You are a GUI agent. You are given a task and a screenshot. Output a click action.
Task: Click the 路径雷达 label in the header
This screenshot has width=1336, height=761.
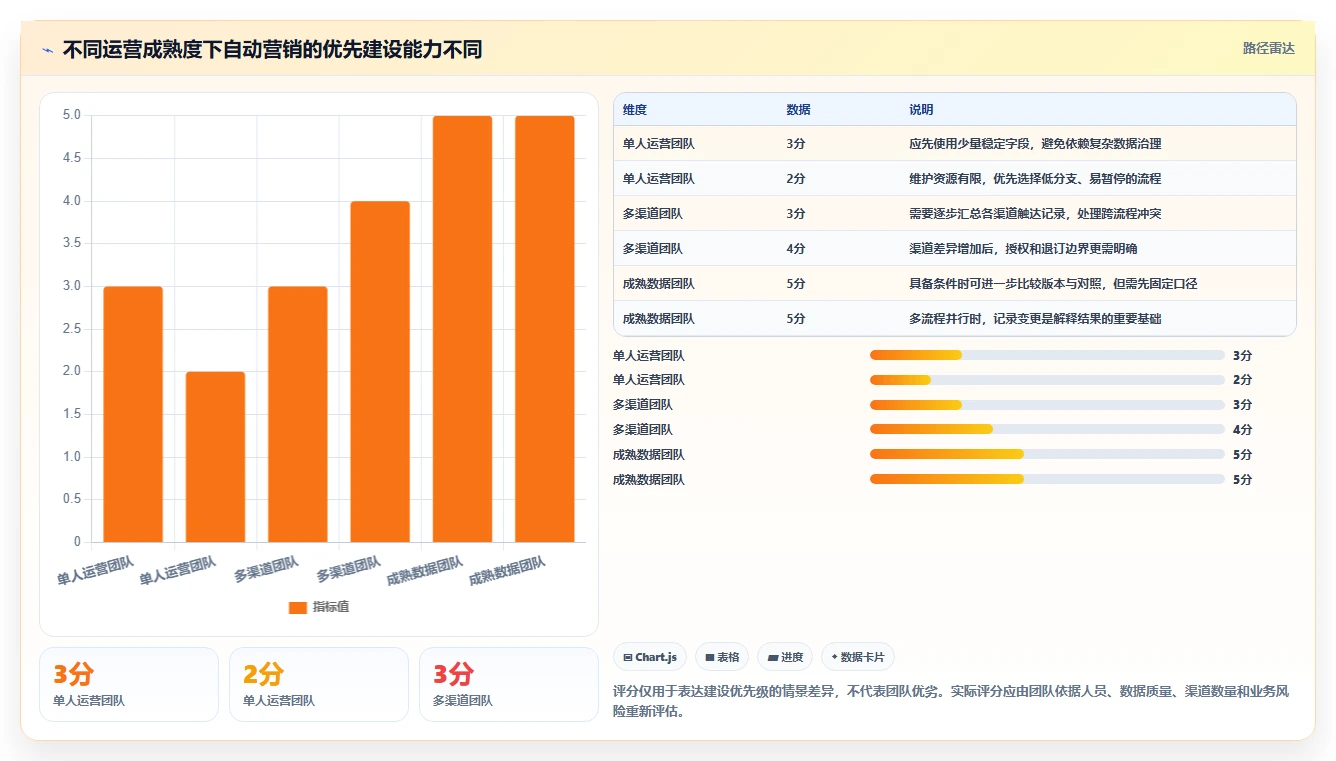pyautogui.click(x=1269, y=48)
